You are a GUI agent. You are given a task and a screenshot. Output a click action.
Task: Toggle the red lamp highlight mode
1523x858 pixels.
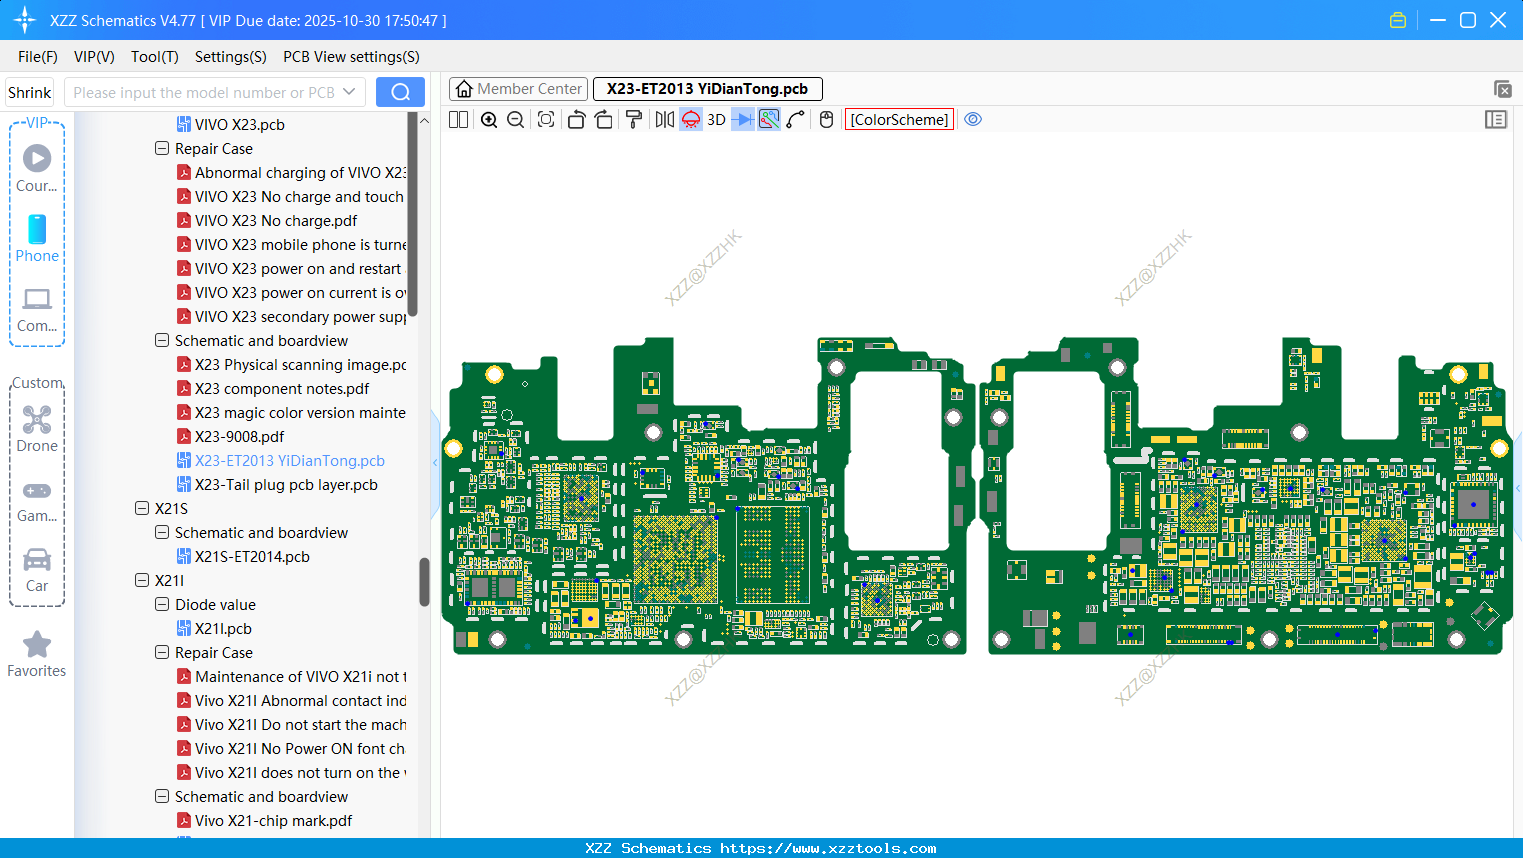pyautogui.click(x=691, y=120)
